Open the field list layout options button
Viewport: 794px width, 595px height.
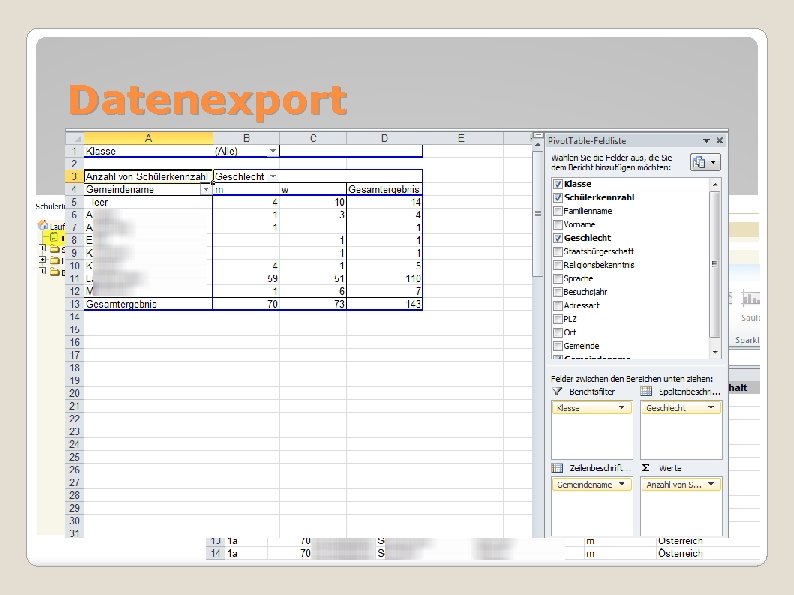[705, 163]
